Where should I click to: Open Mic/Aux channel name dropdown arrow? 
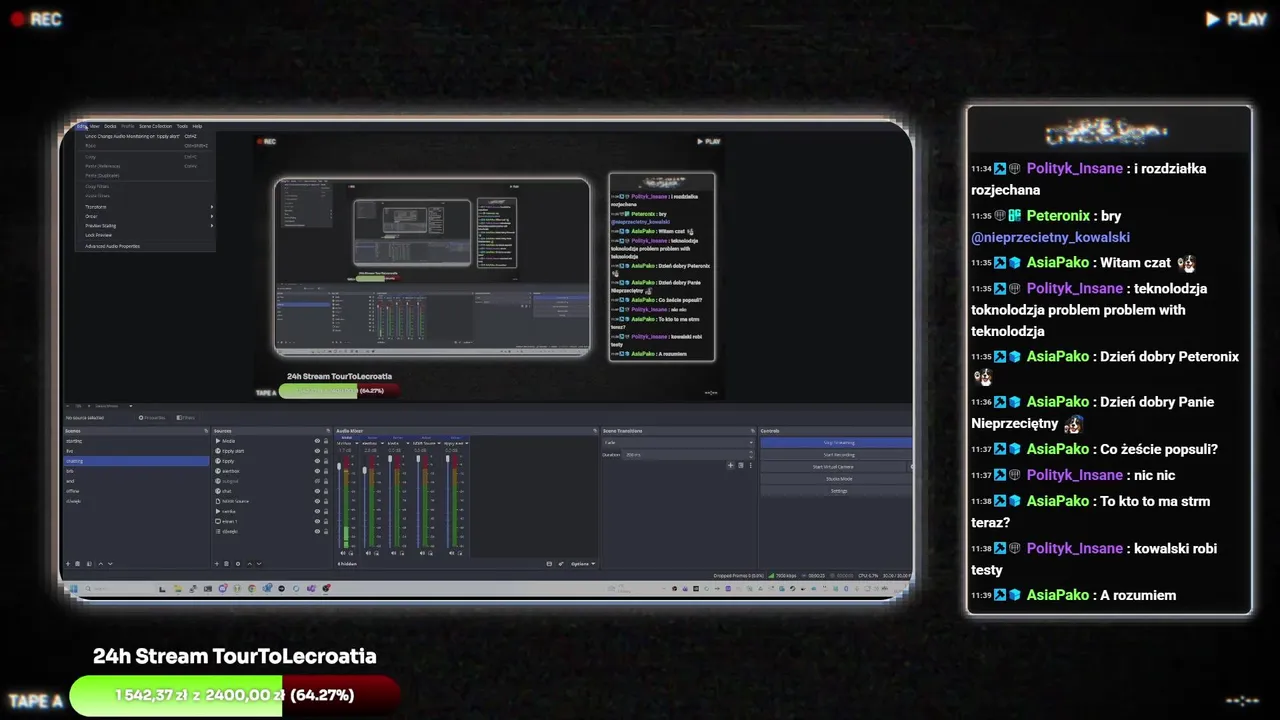click(357, 443)
